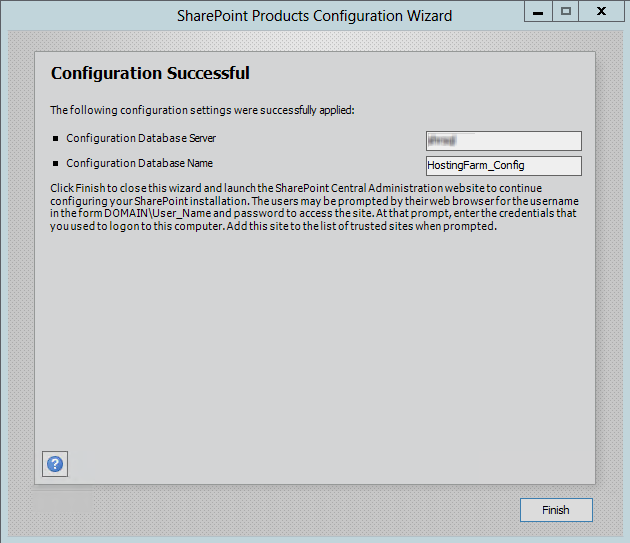The height and width of the screenshot is (543, 630).
Task: Select the Configuration Database Server label
Action: pos(141,138)
